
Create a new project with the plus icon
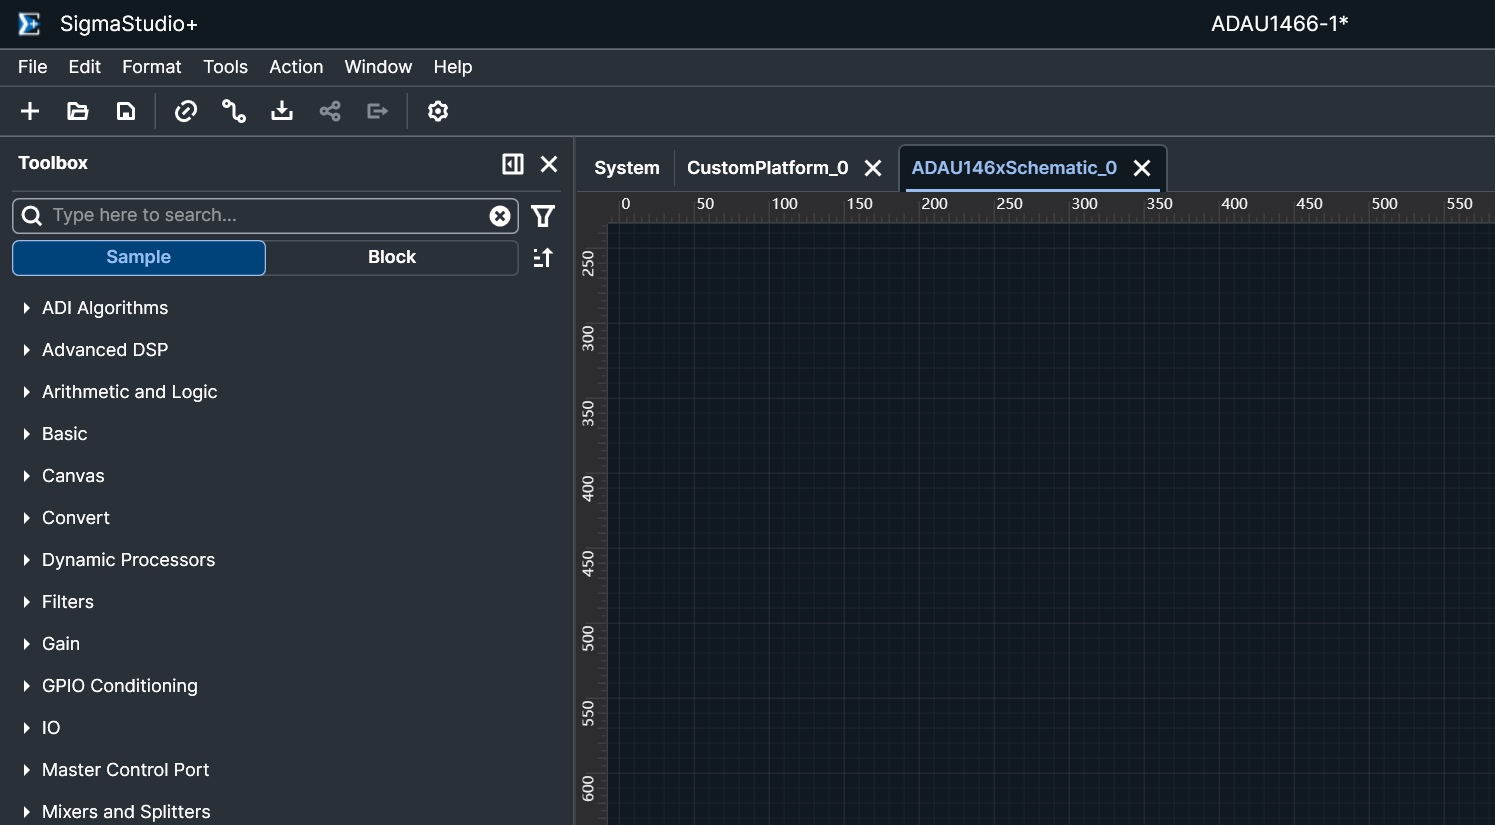pyautogui.click(x=30, y=111)
